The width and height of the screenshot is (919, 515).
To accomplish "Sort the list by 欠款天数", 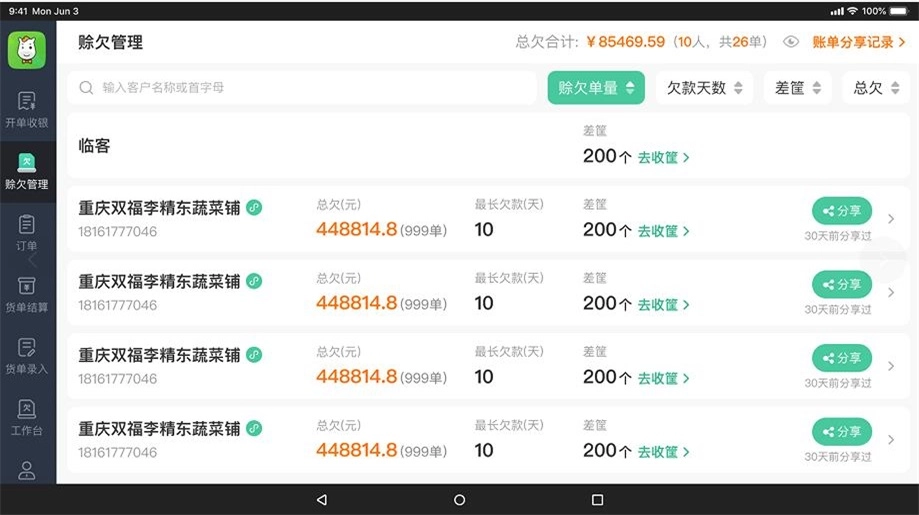I will tap(704, 88).
